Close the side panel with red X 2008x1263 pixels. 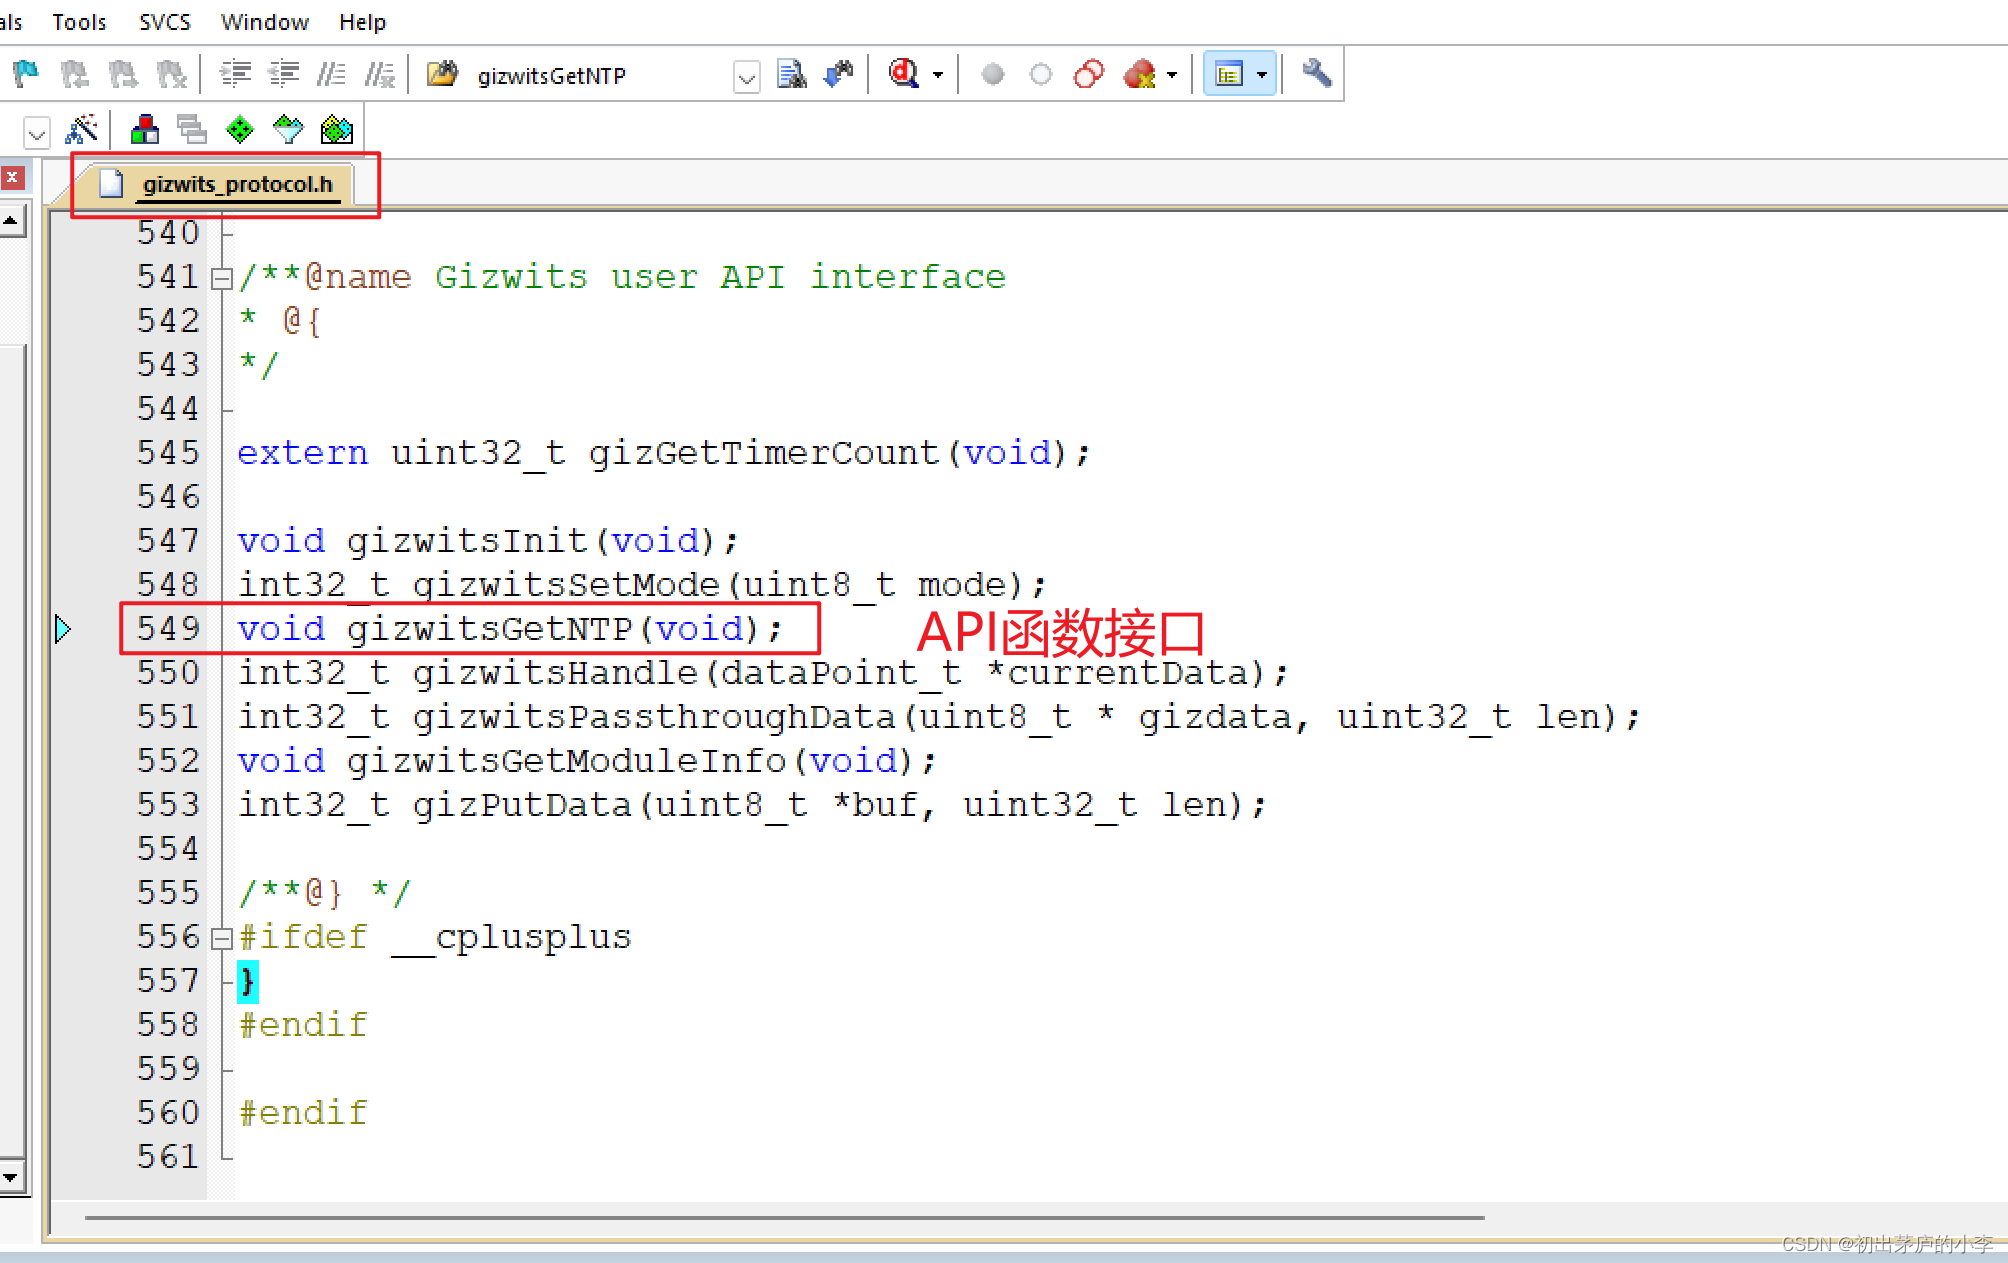(x=12, y=178)
